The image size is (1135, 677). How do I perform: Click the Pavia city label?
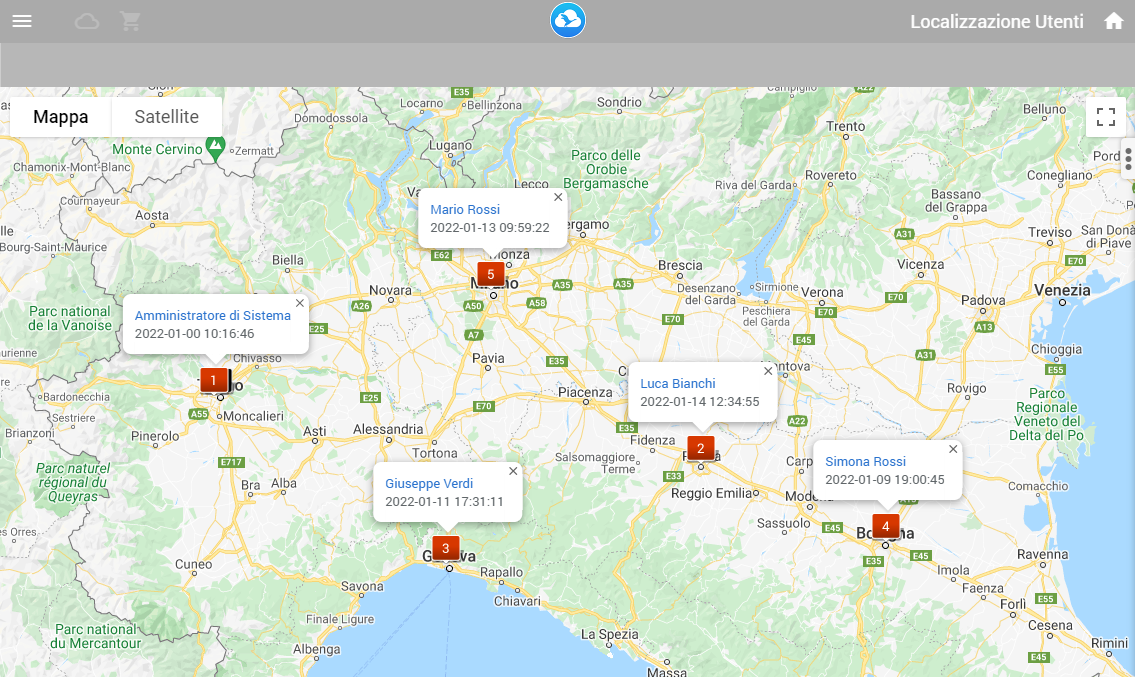pyautogui.click(x=488, y=358)
